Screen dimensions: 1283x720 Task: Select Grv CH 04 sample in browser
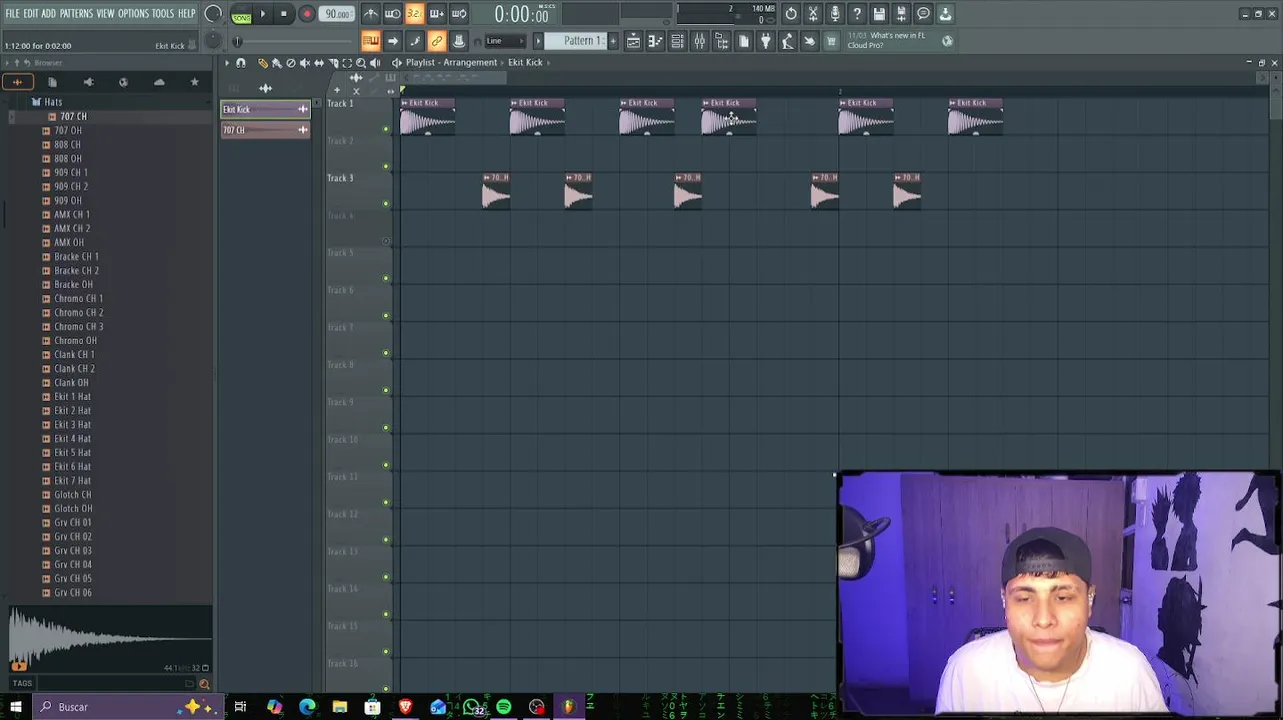73,564
